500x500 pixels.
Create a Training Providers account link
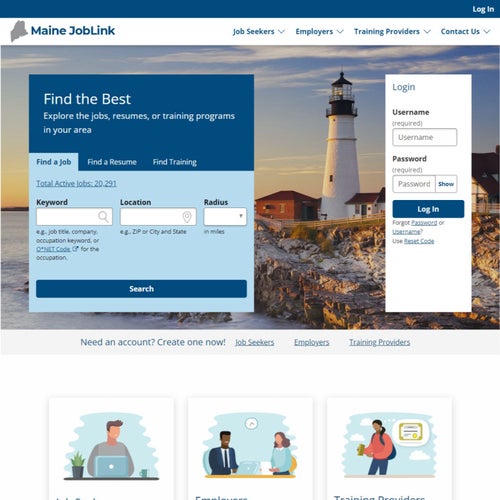[x=380, y=342]
